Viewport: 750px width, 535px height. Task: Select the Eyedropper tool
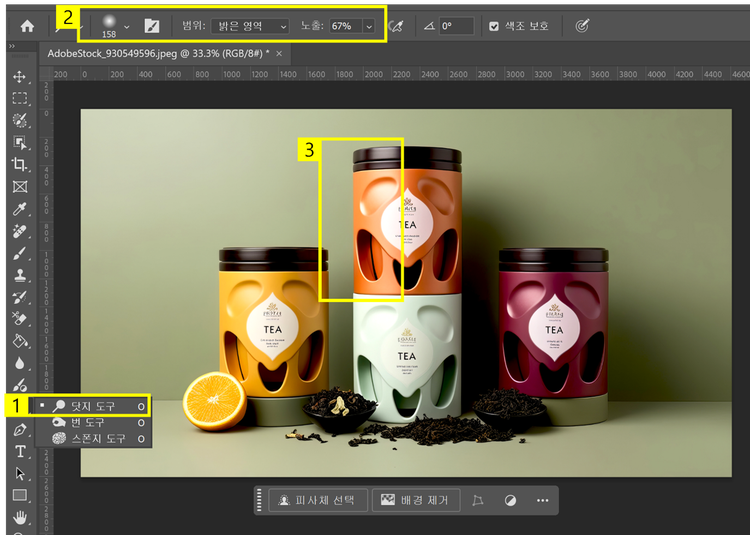click(x=19, y=208)
